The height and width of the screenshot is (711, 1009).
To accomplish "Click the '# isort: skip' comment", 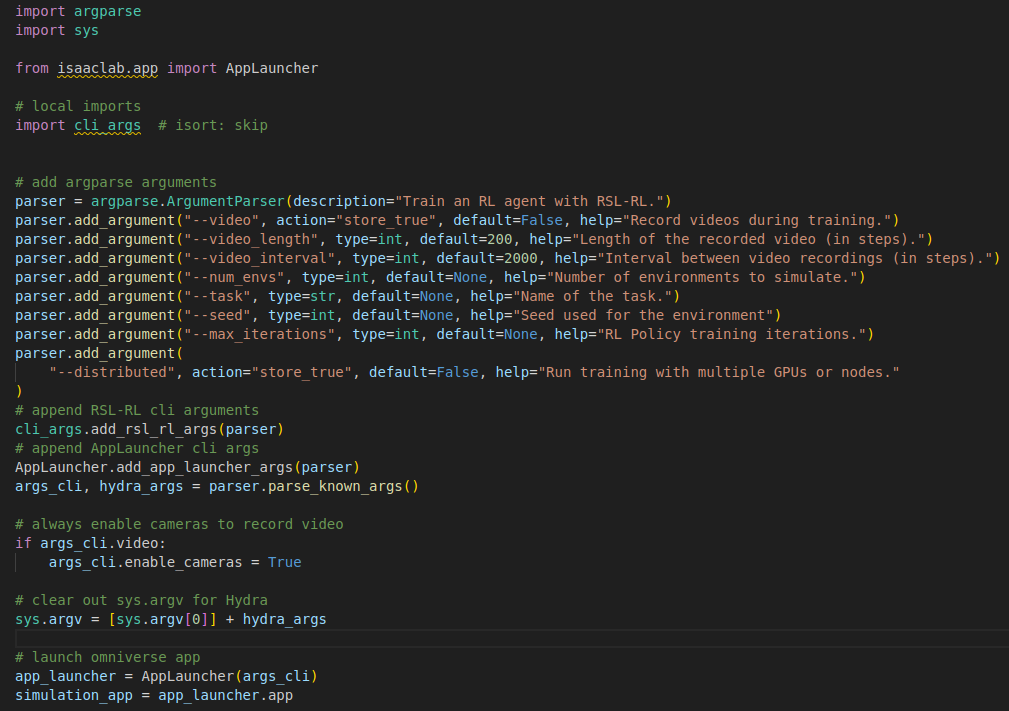I will tap(213, 125).
